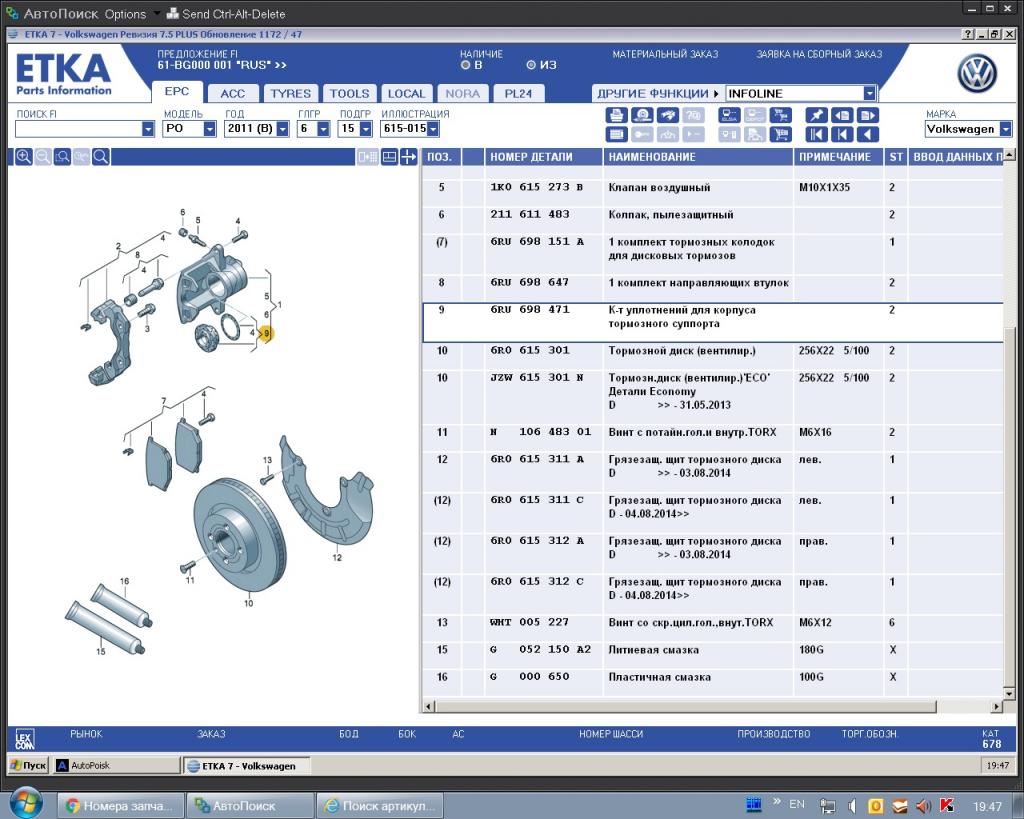
Task: Open the МОДЕЛЬ dropdown showing PO
Action: coord(209,129)
